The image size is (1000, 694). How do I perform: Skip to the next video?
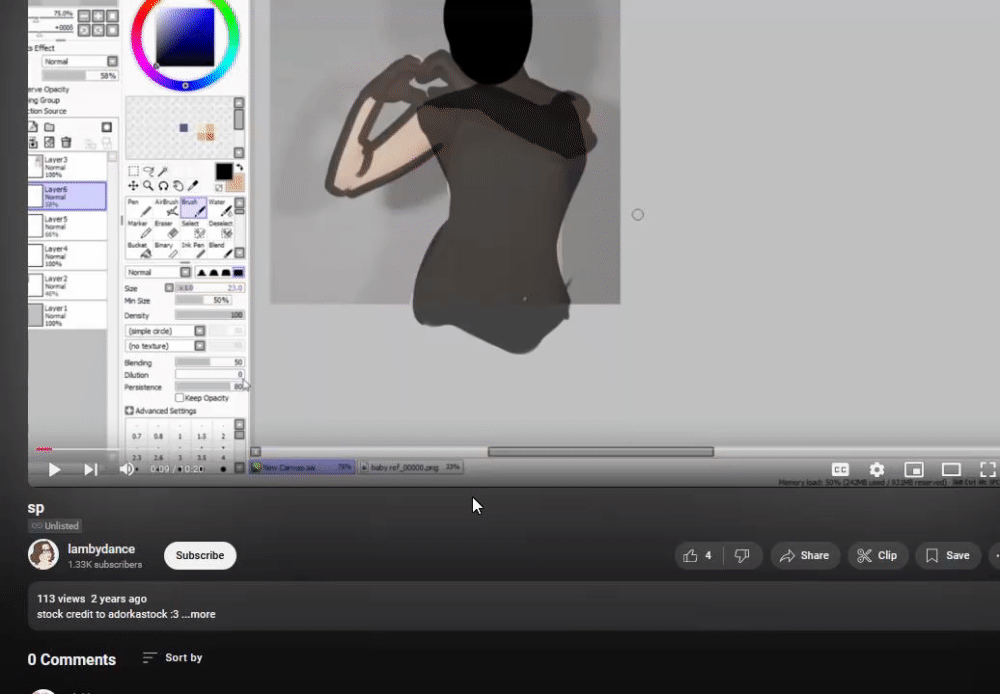point(91,469)
